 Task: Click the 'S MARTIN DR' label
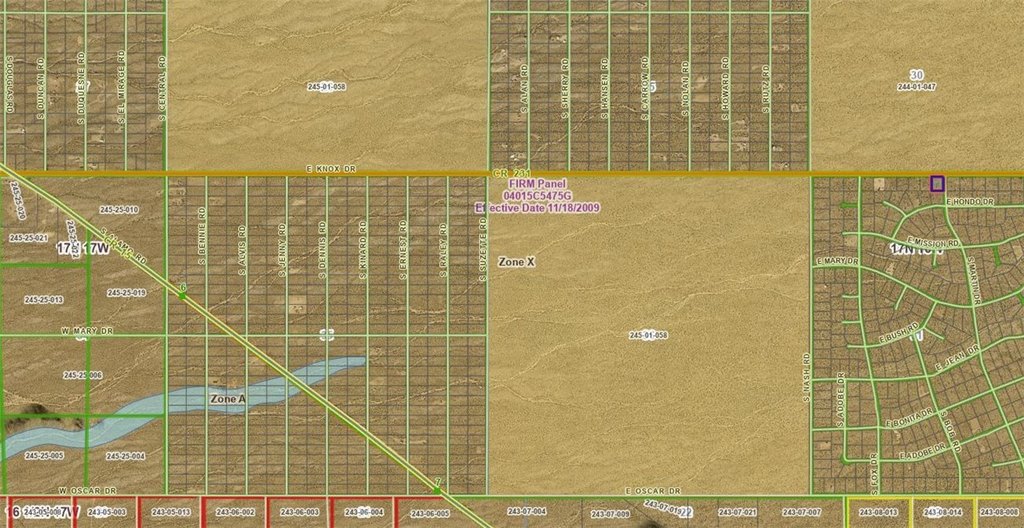(x=974, y=280)
